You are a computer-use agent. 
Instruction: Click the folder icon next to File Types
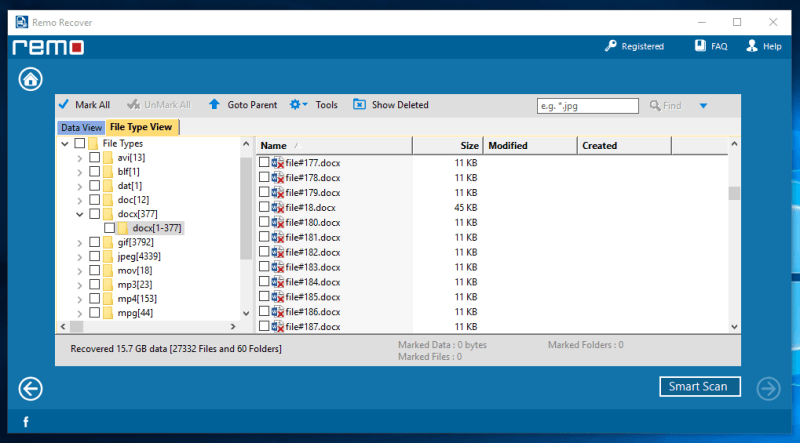[93, 143]
